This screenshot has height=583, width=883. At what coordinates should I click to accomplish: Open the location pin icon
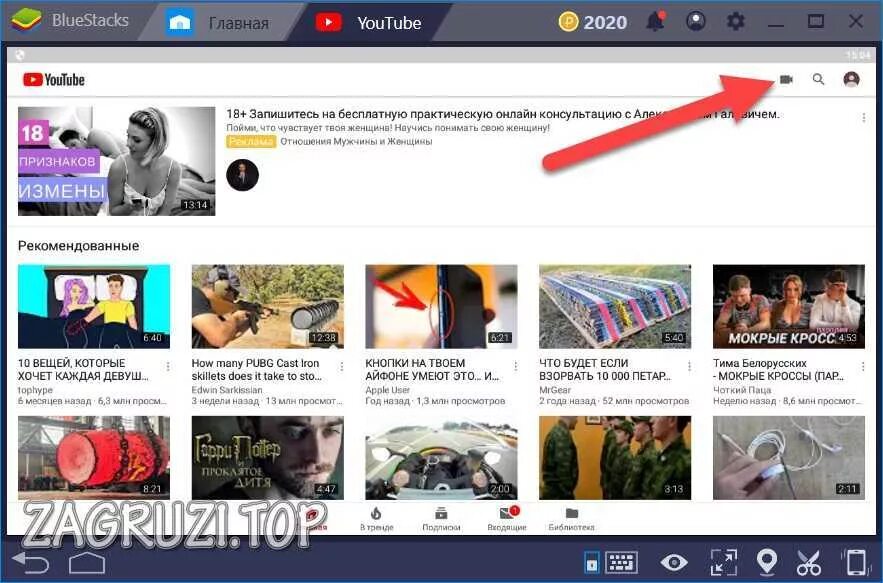click(x=767, y=562)
